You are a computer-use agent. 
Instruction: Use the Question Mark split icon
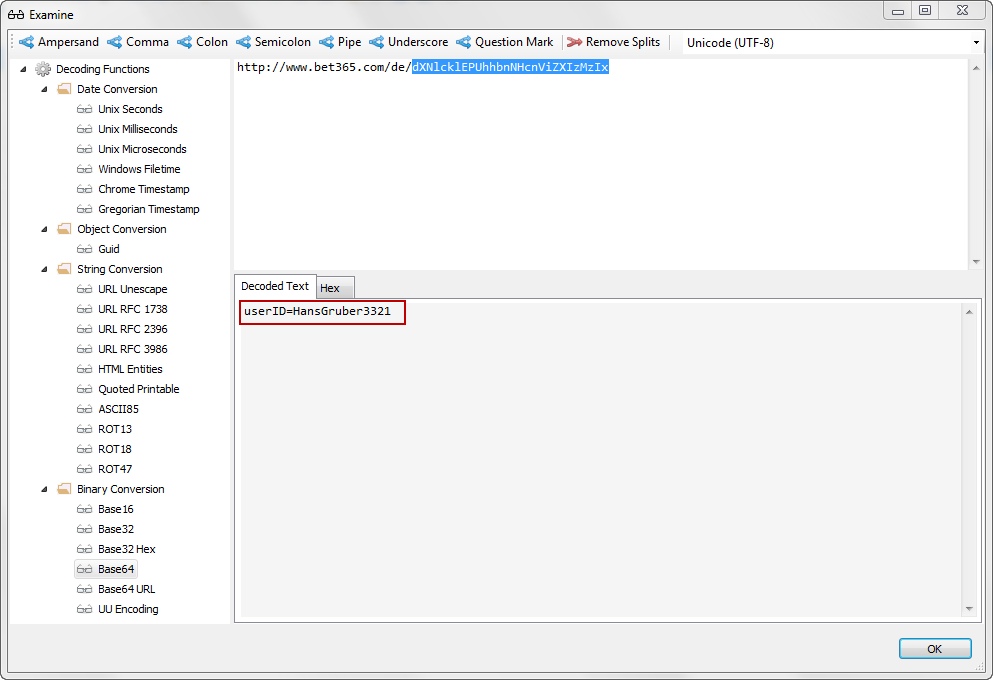pos(464,42)
